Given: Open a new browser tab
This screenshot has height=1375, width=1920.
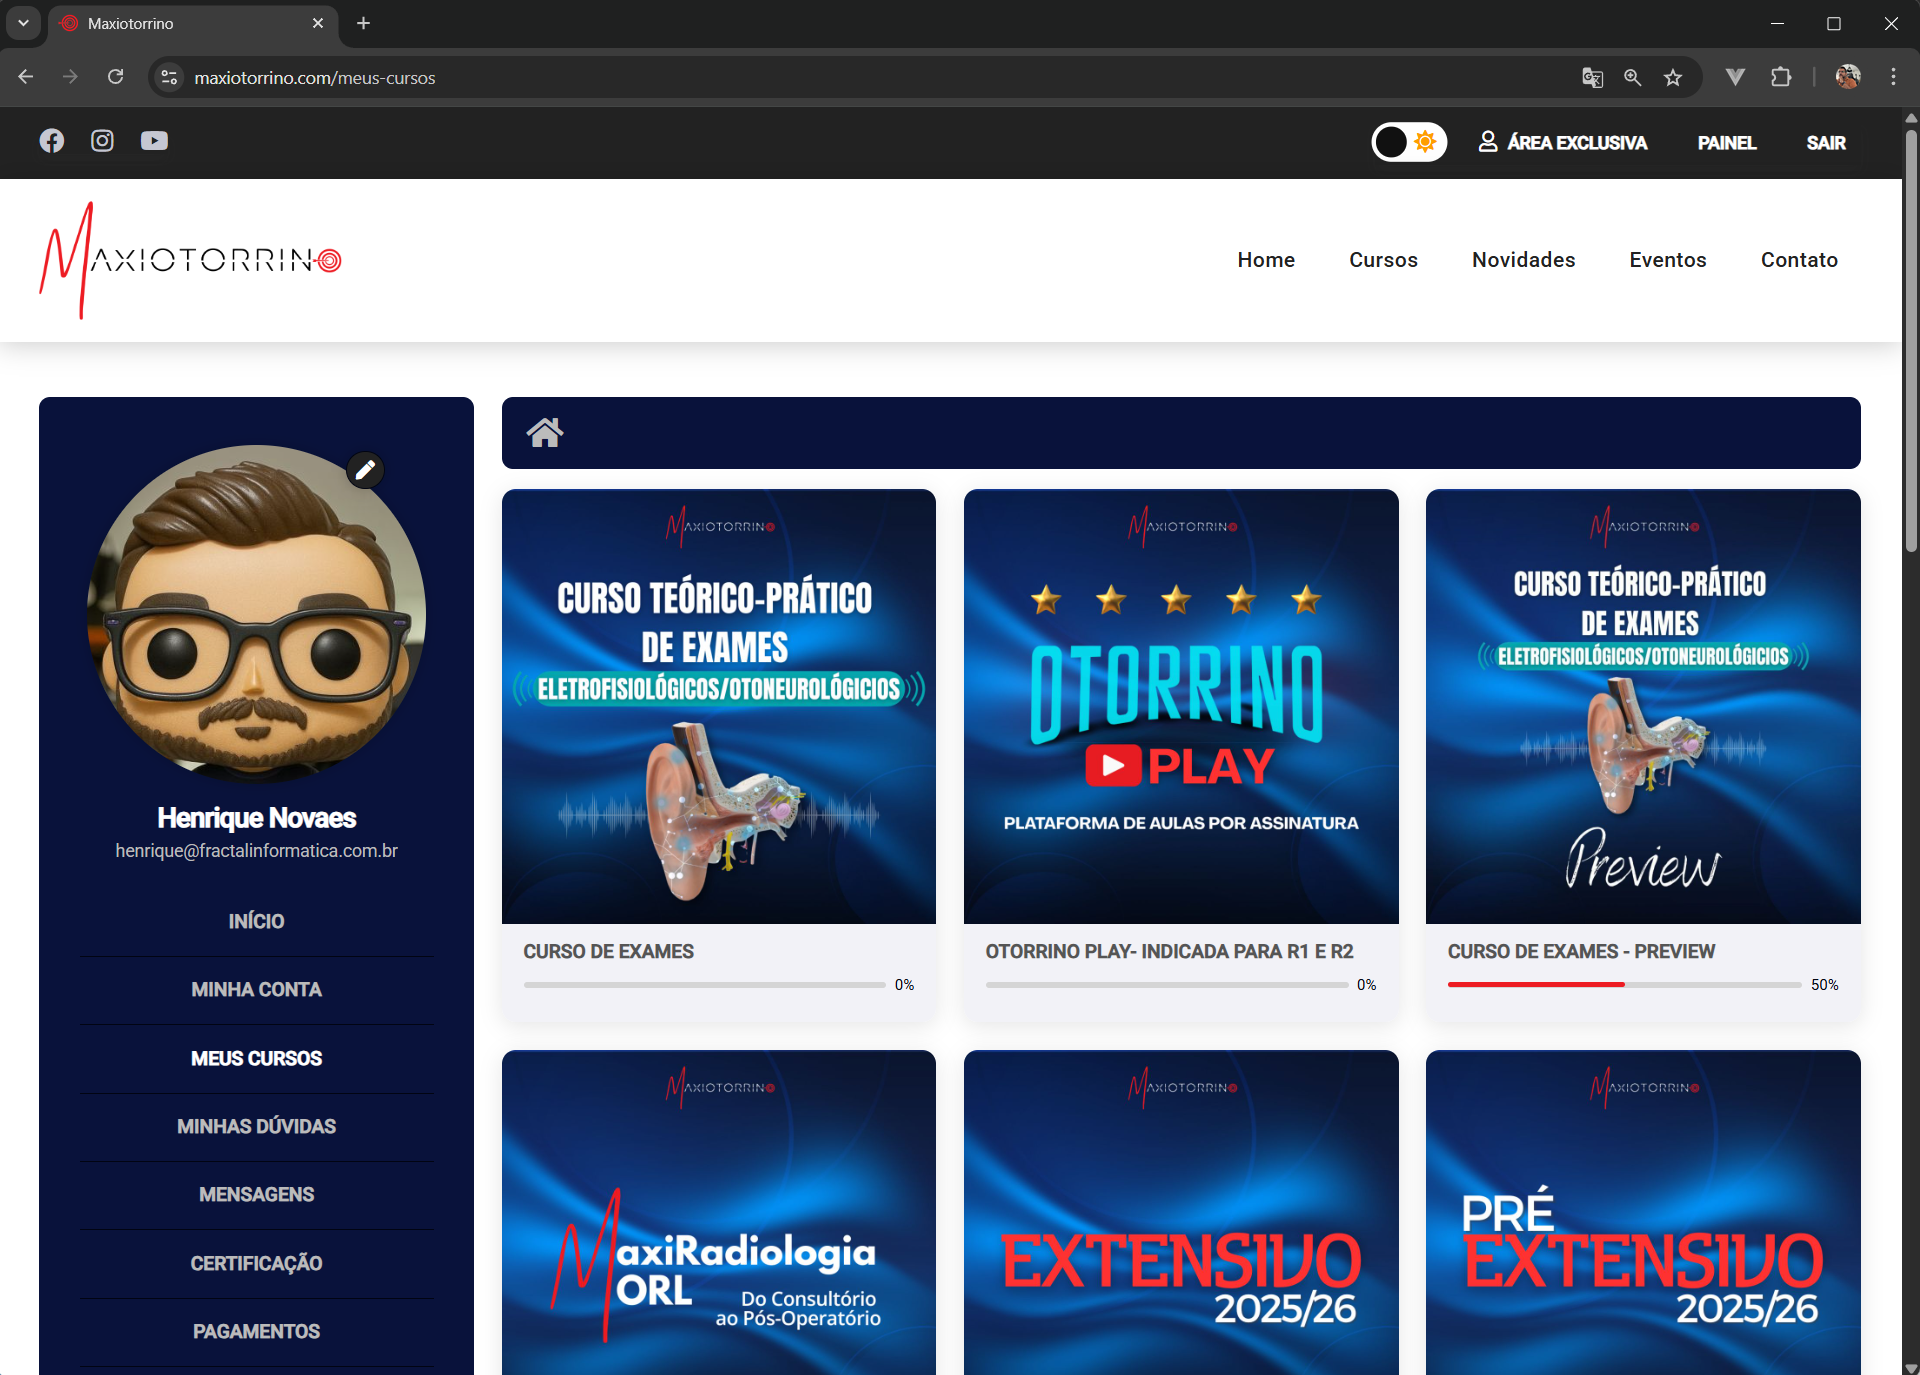Looking at the screenshot, I should coord(364,23).
